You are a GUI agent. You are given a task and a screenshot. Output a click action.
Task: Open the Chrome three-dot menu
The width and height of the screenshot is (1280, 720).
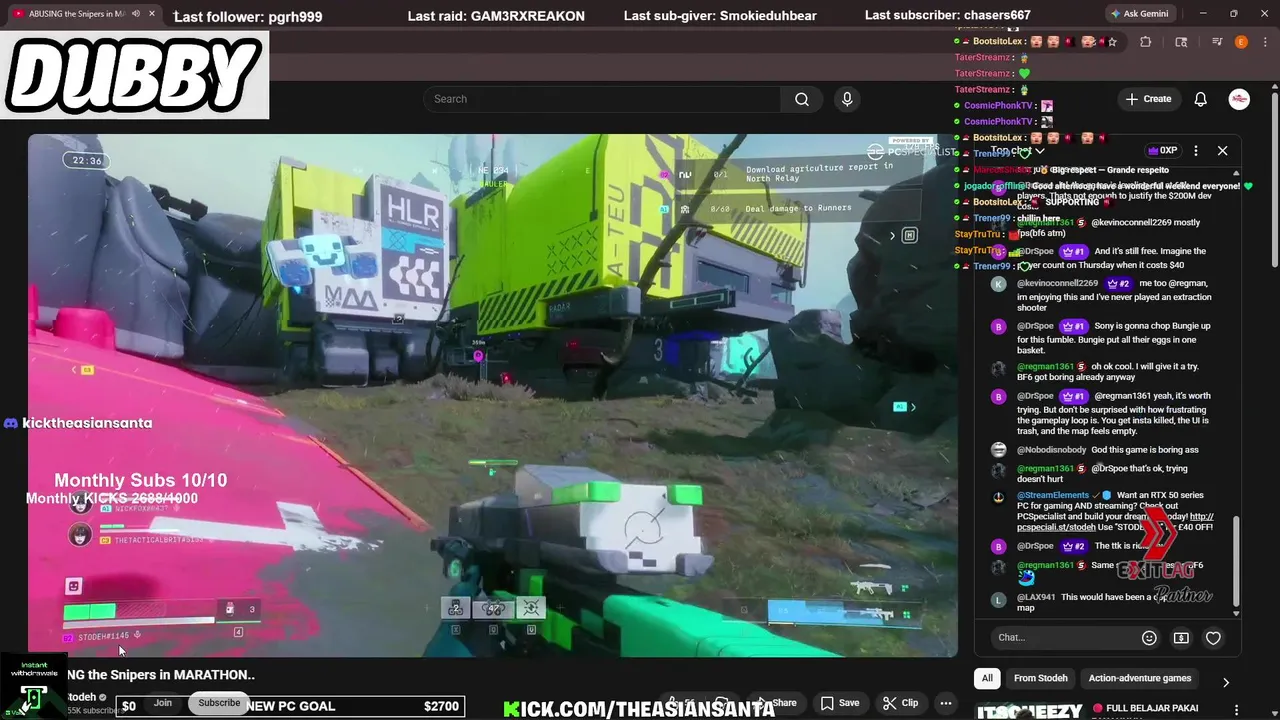pyautogui.click(x=1264, y=42)
